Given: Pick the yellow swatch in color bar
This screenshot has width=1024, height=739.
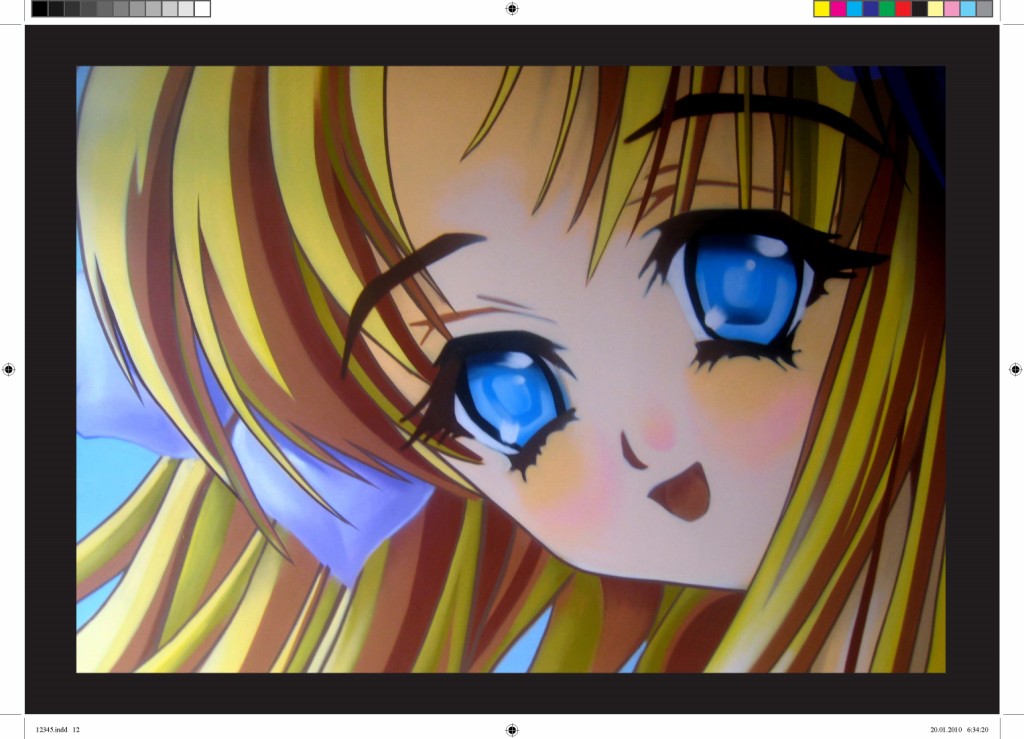Looking at the screenshot, I should [822, 8].
